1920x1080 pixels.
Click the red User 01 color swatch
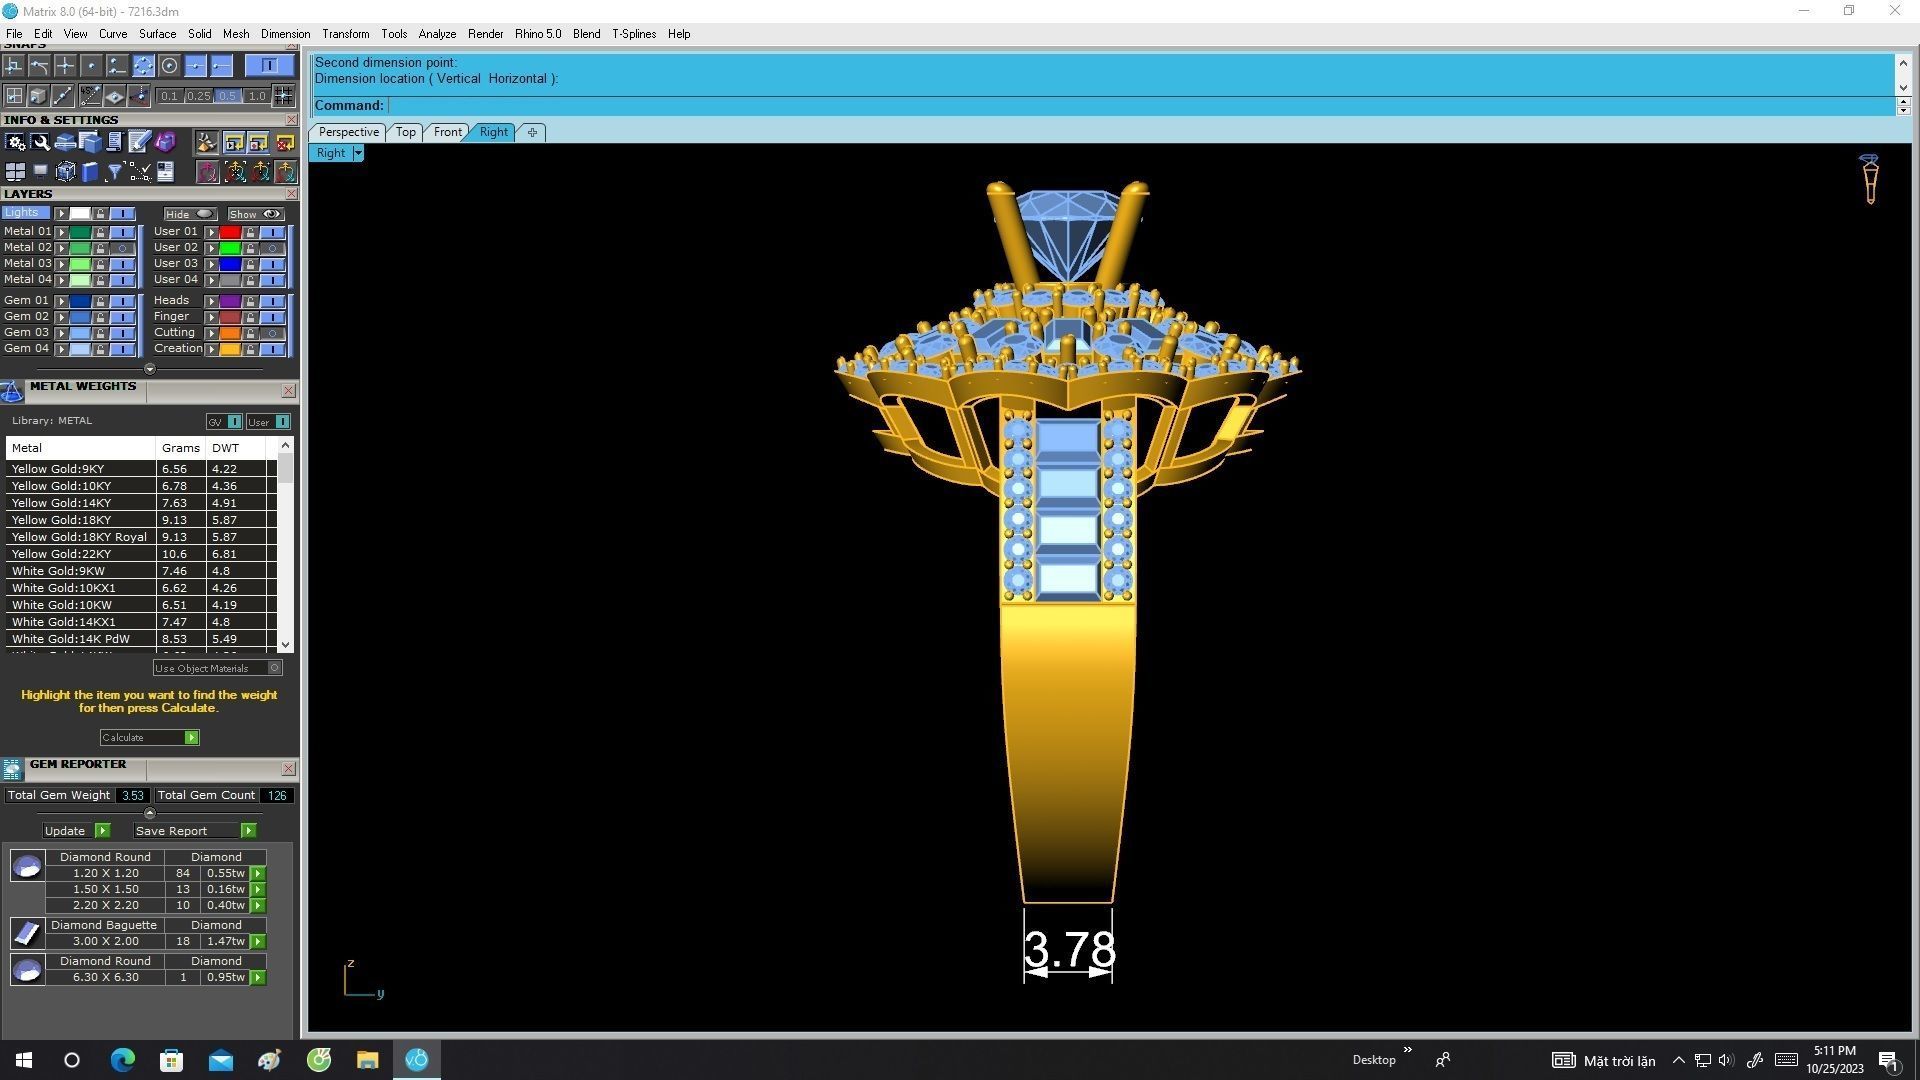[230, 232]
